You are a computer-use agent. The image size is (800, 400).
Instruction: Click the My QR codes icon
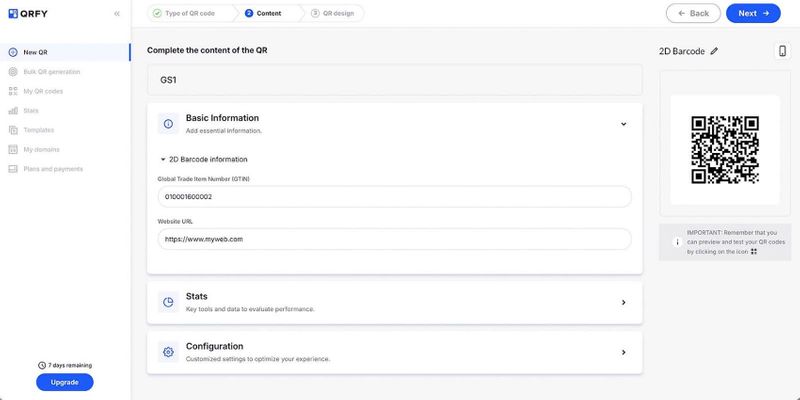point(13,91)
